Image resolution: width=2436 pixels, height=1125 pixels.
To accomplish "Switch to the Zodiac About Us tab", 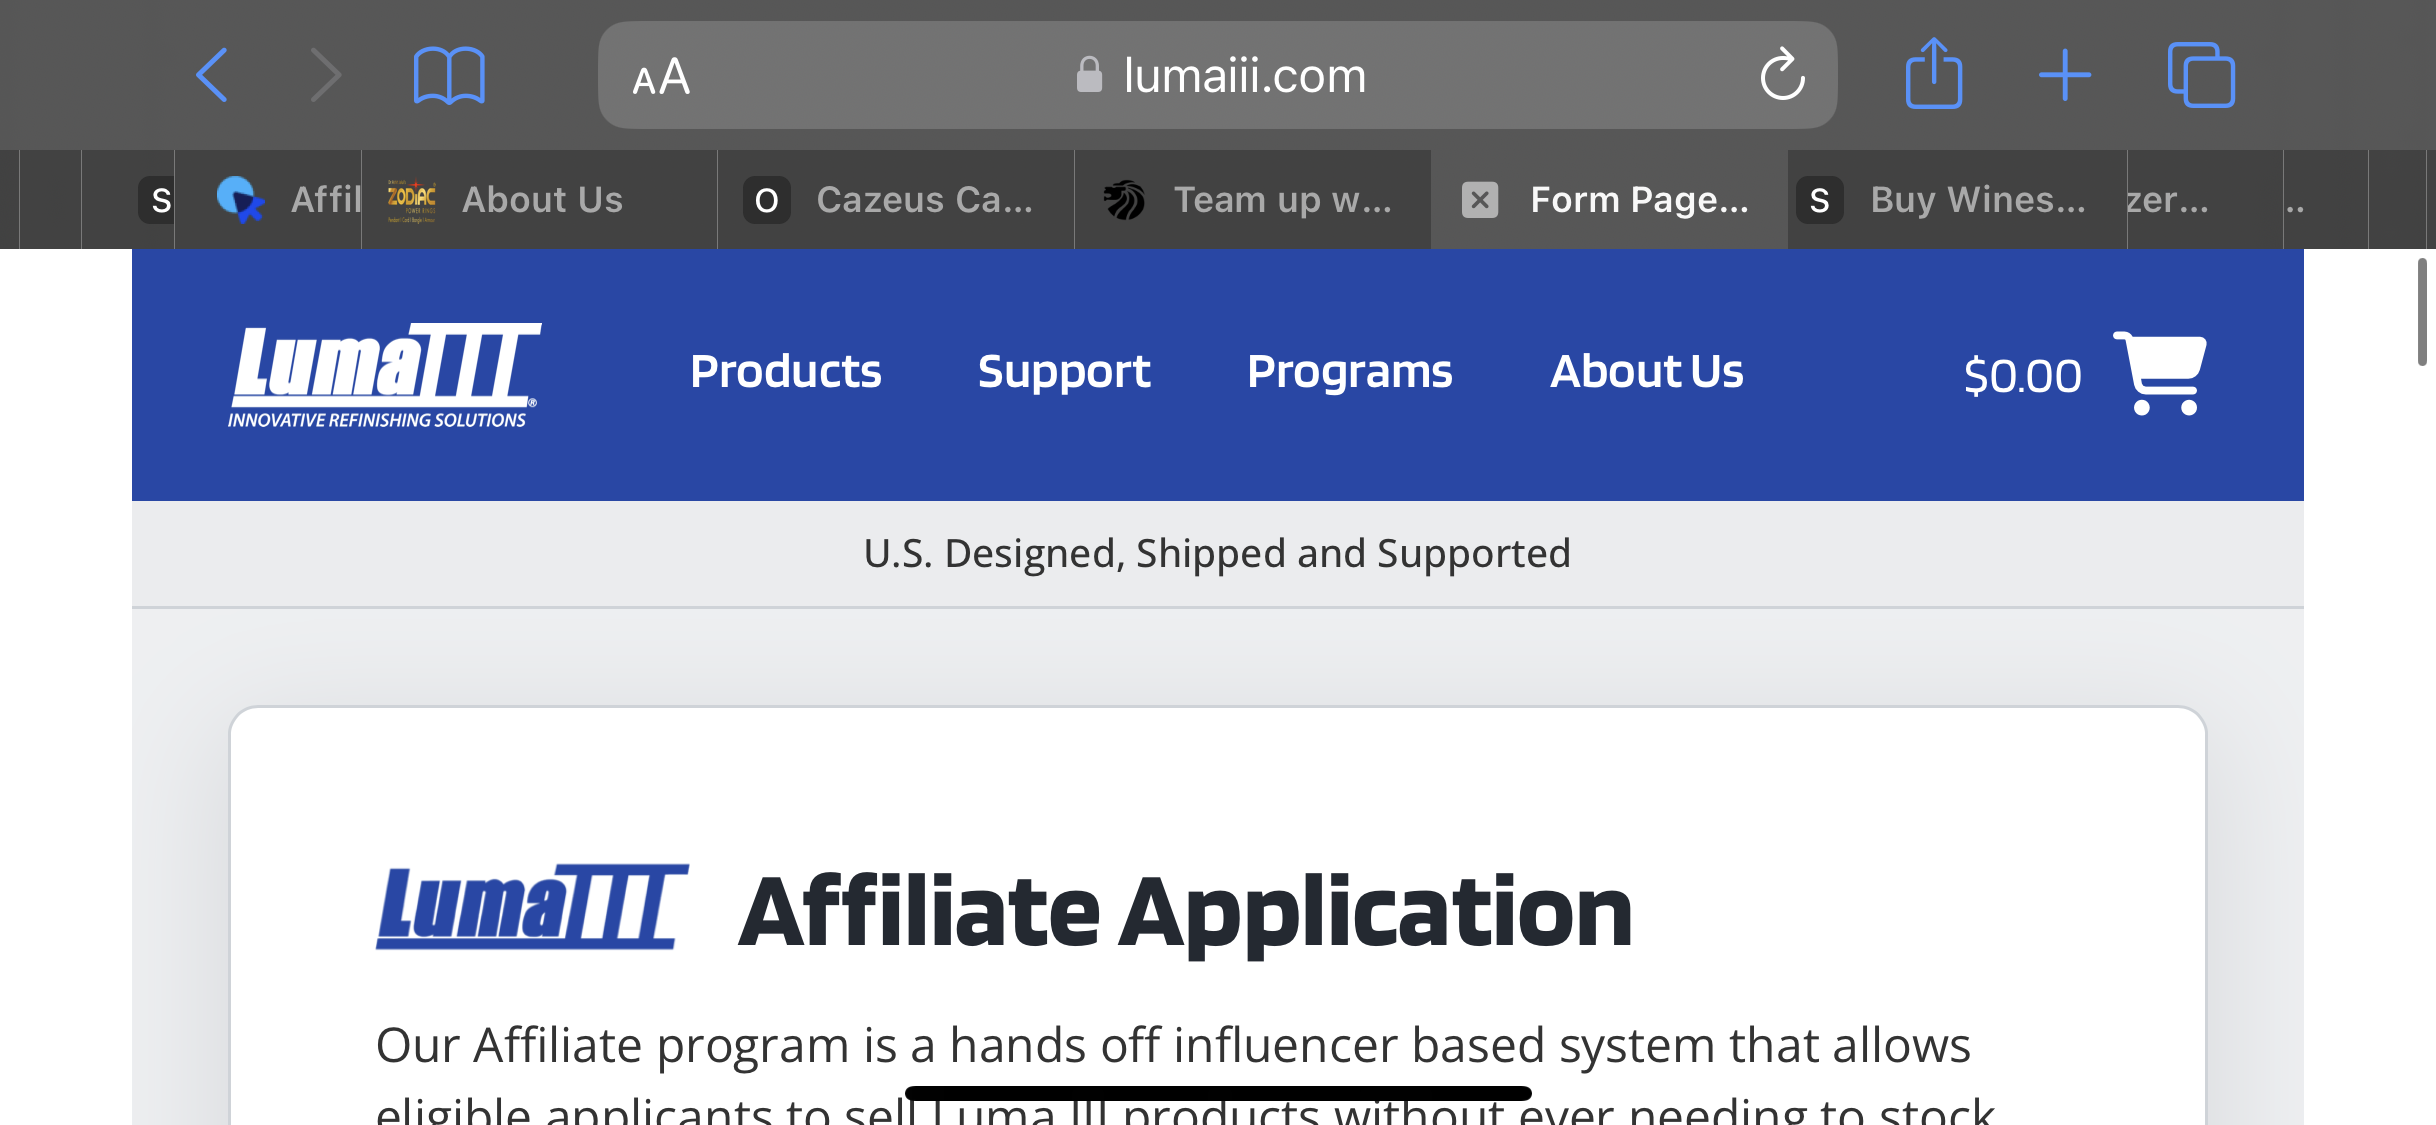I will coord(540,200).
